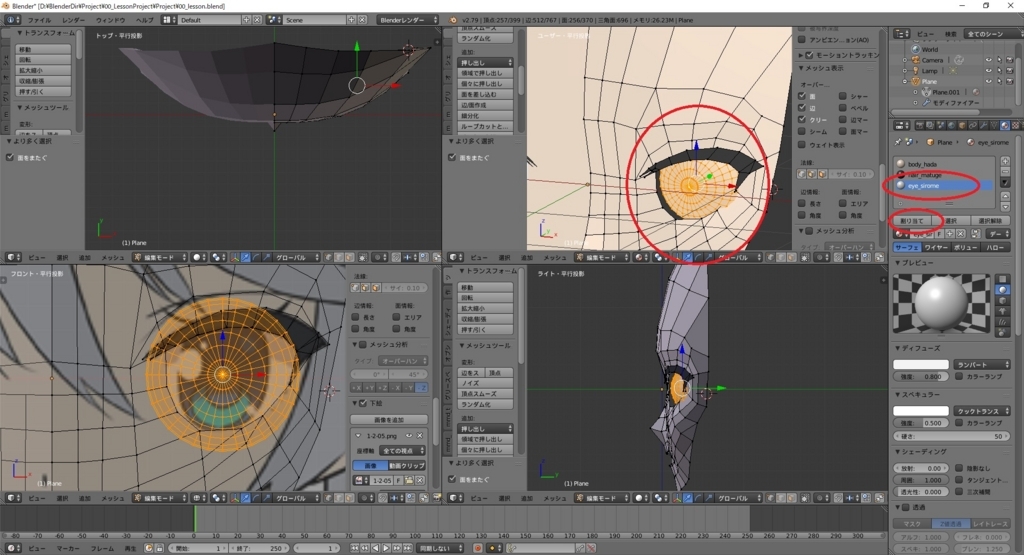Collapse the ディフューズ panel
The height and width of the screenshot is (555, 1024).
coord(897,348)
